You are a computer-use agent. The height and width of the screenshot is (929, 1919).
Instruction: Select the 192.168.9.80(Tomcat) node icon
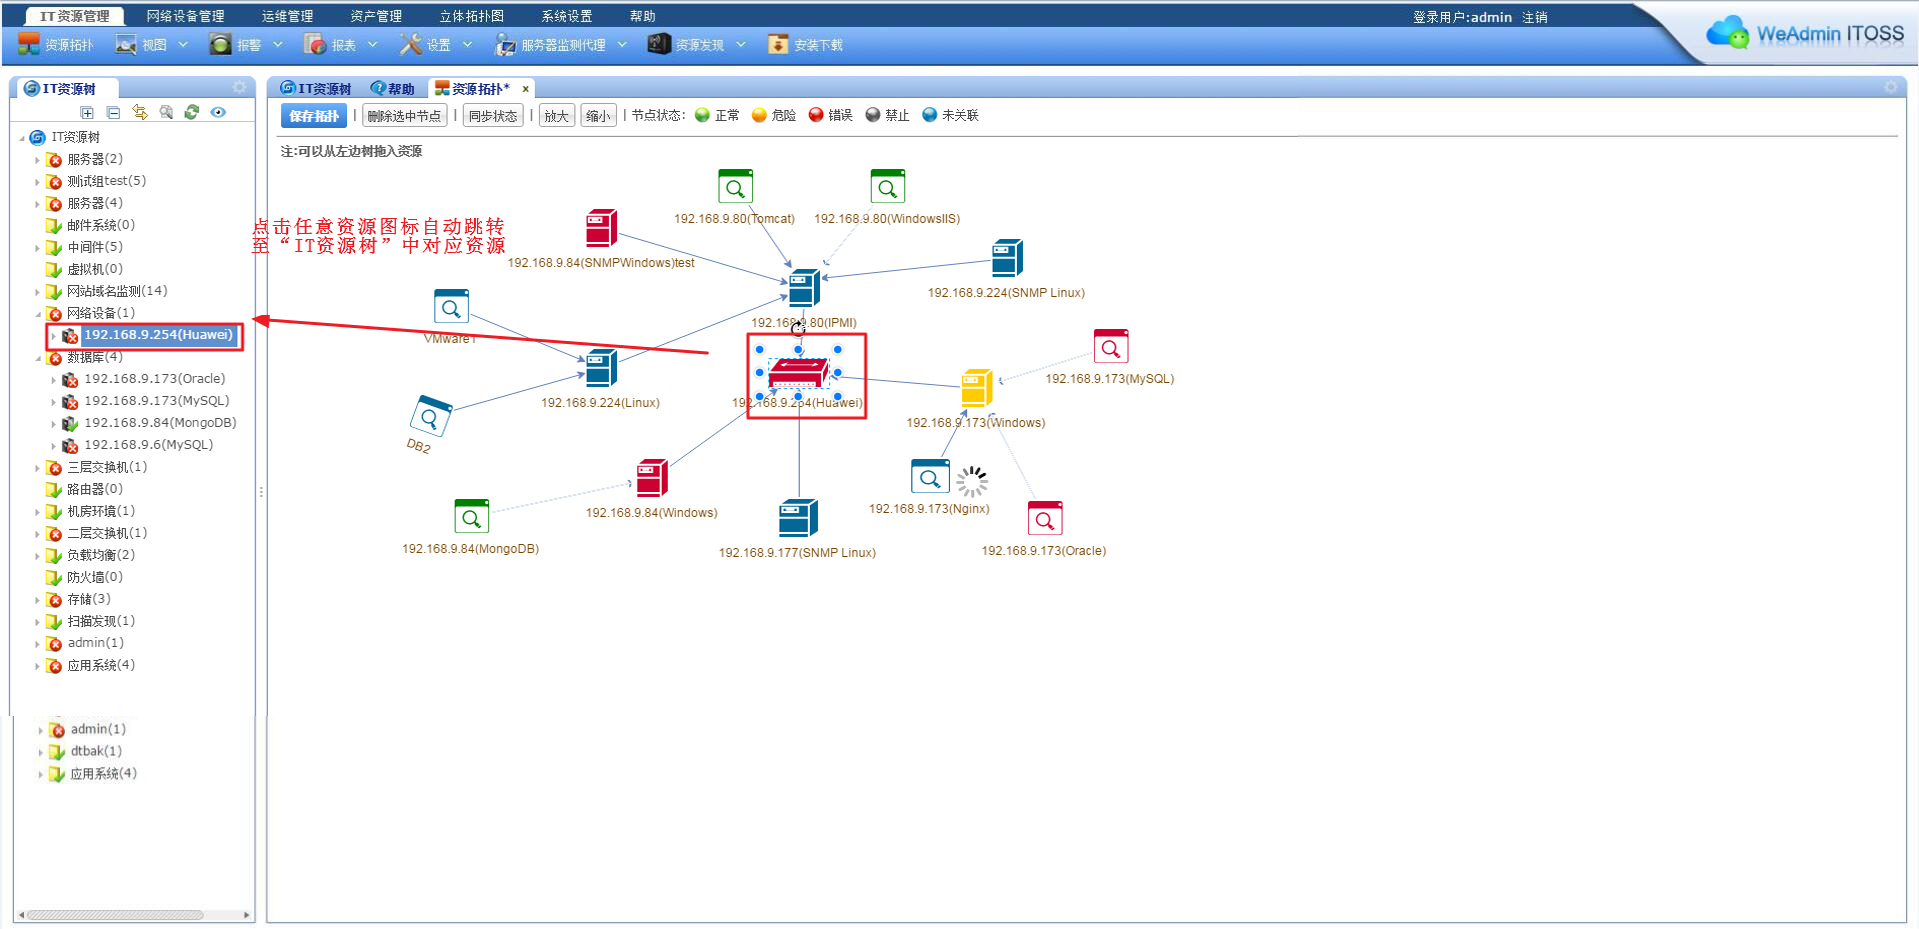(735, 187)
